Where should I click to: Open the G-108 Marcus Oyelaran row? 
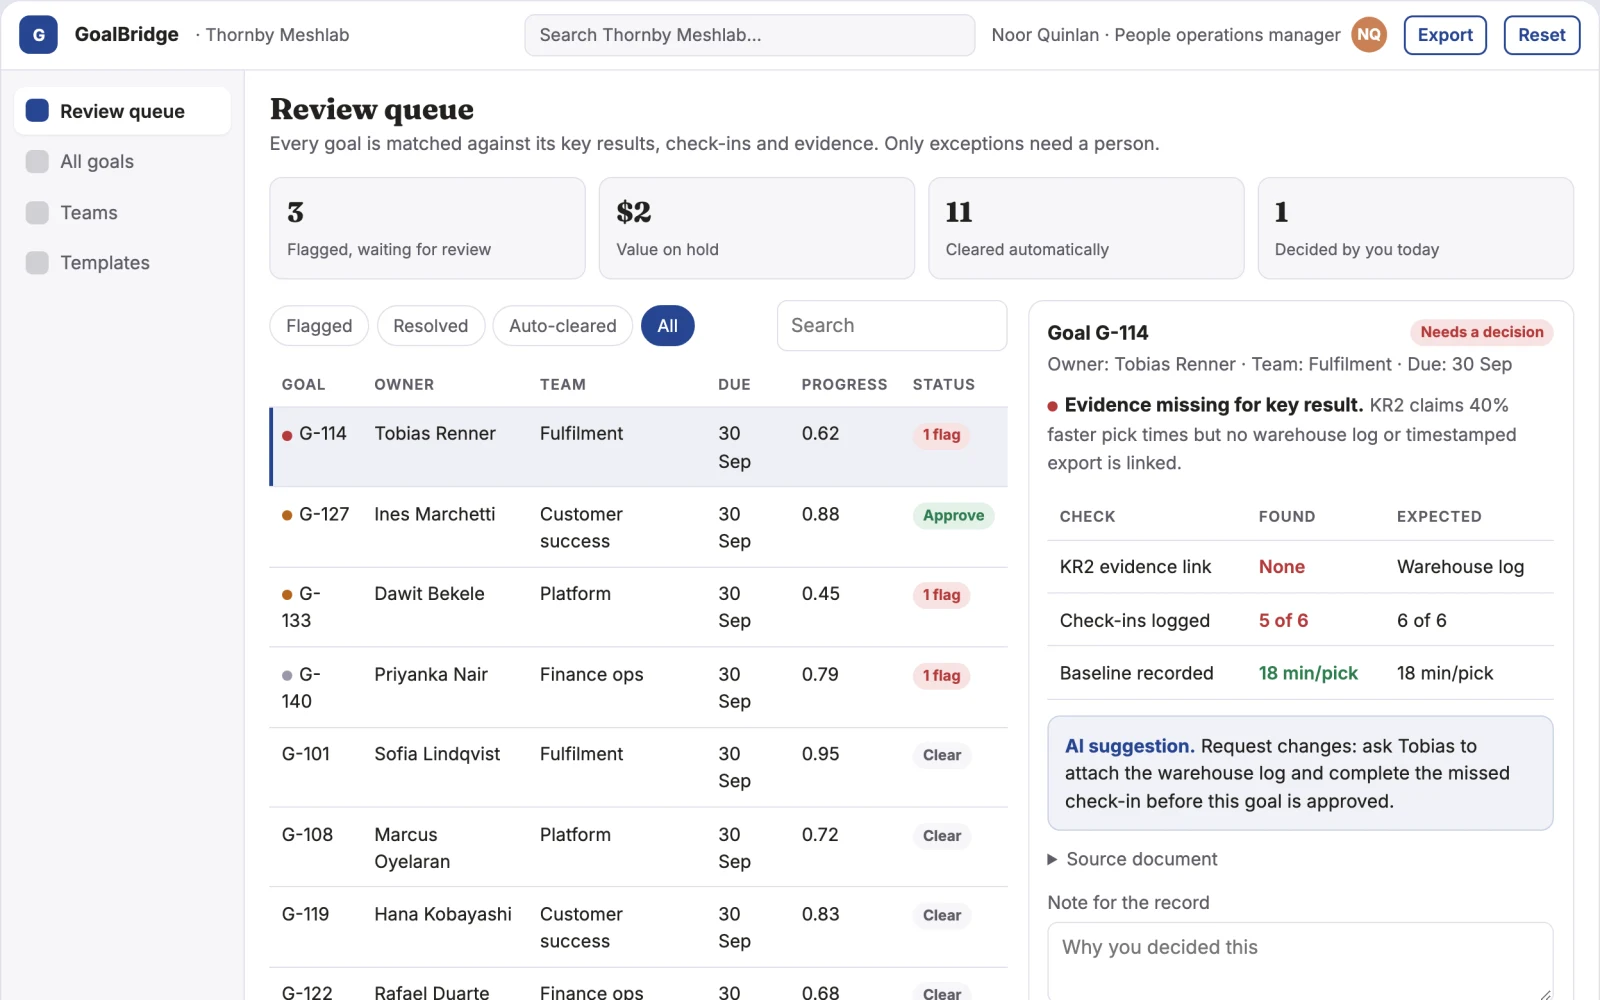[638, 847]
